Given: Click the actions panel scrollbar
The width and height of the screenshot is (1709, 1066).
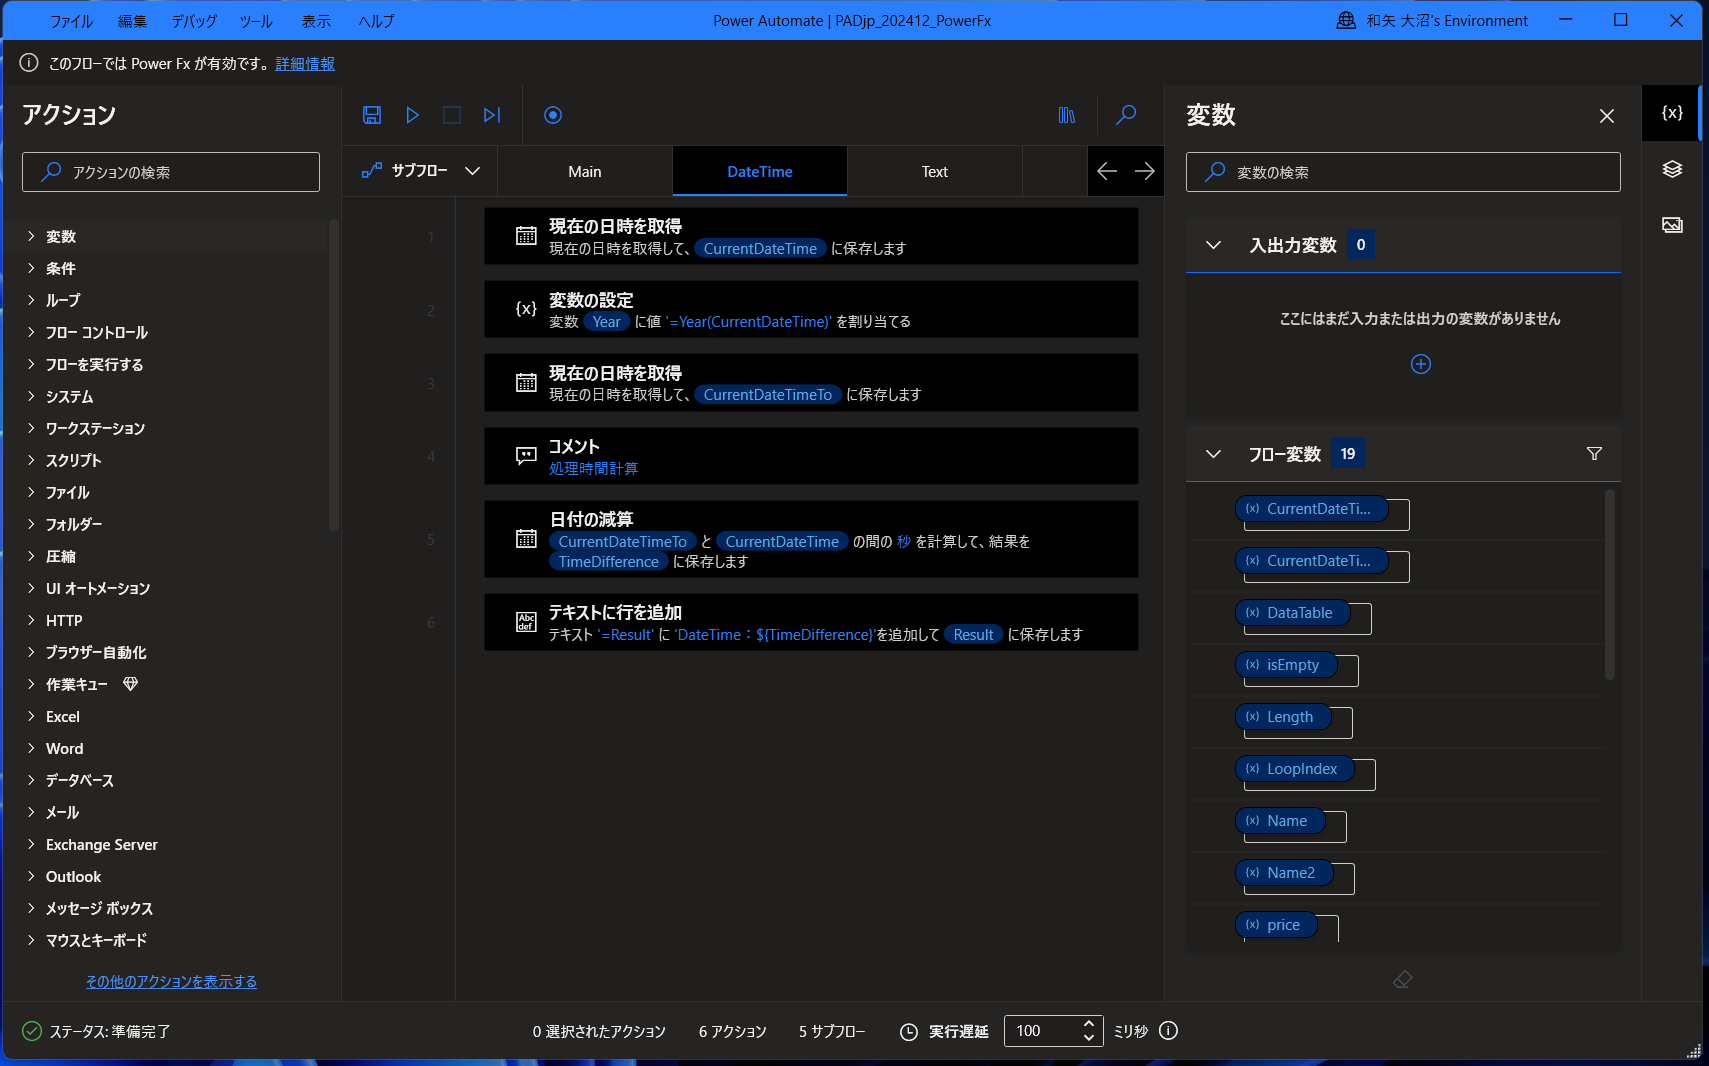Looking at the screenshot, I should pyautogui.click(x=334, y=375).
